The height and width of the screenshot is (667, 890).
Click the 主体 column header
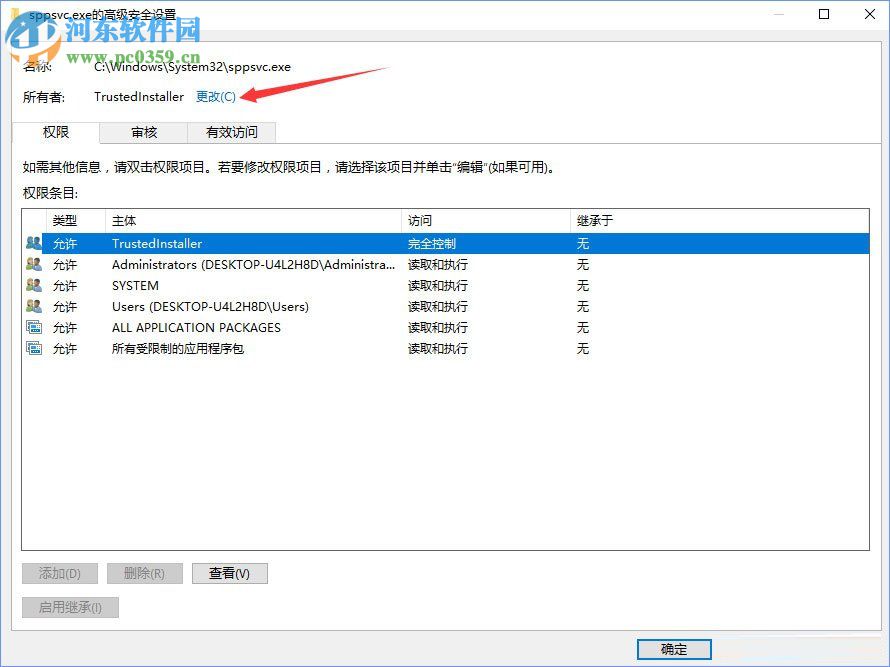pyautogui.click(x=122, y=220)
